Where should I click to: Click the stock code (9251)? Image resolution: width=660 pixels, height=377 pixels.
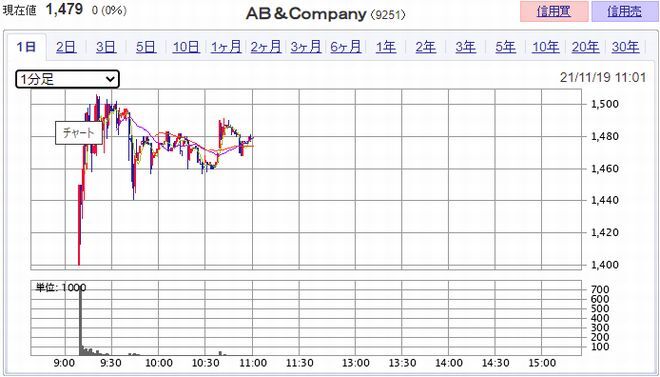(388, 15)
